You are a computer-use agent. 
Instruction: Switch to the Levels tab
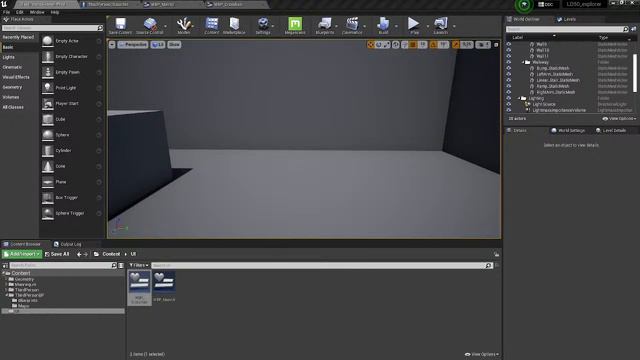click(x=567, y=19)
